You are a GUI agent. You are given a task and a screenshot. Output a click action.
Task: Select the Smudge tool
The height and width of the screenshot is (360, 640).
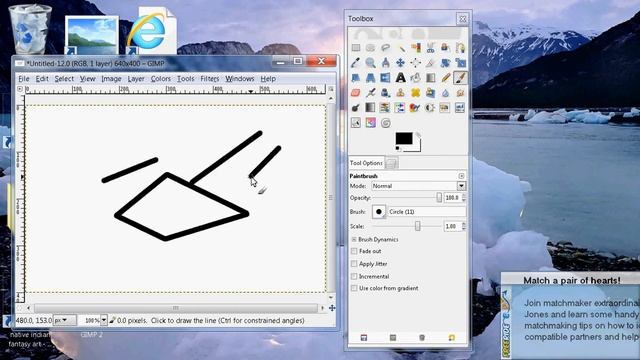tap(460, 93)
